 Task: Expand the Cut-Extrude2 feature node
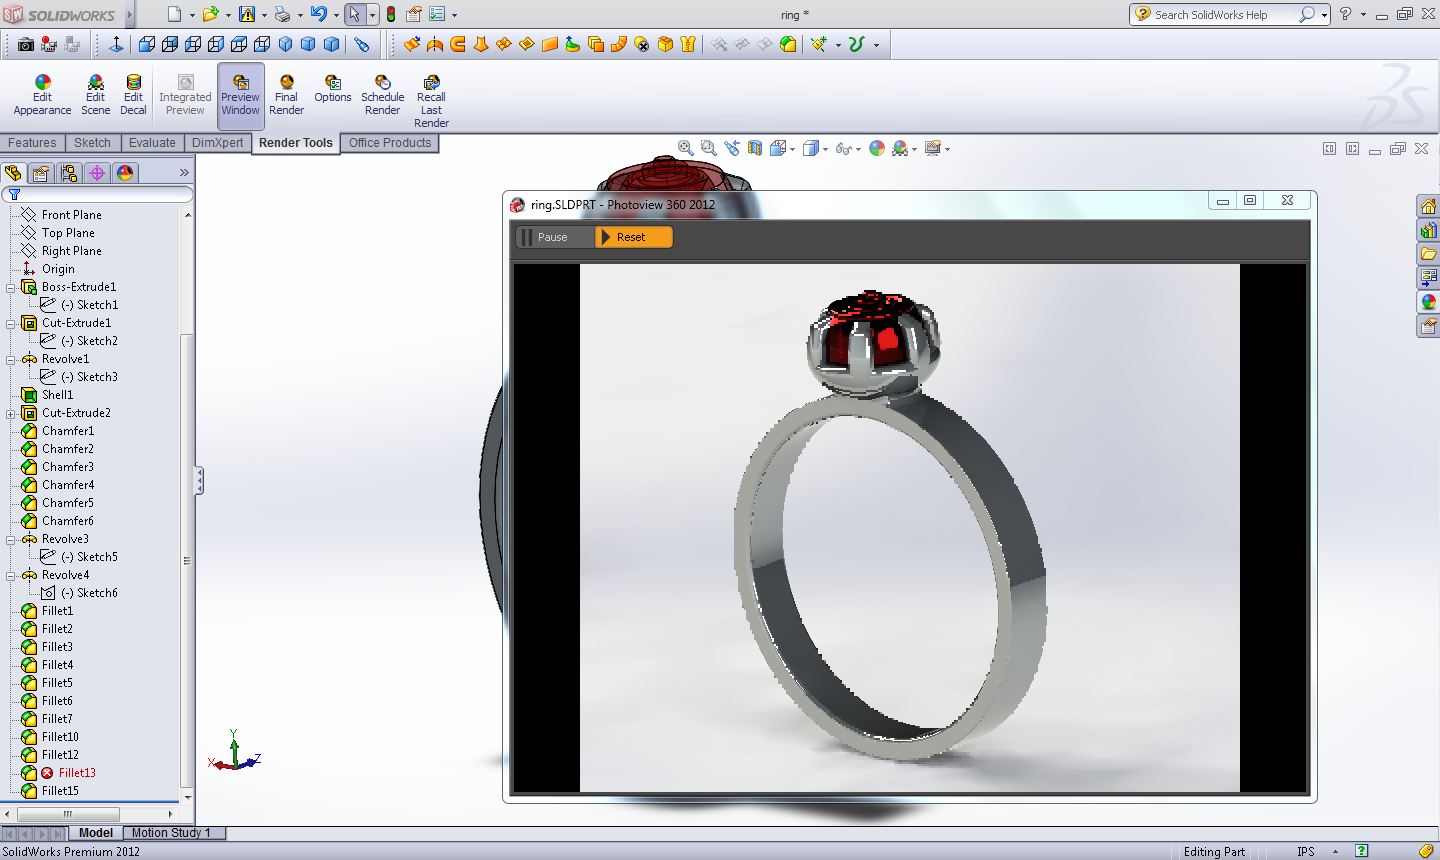[11, 413]
